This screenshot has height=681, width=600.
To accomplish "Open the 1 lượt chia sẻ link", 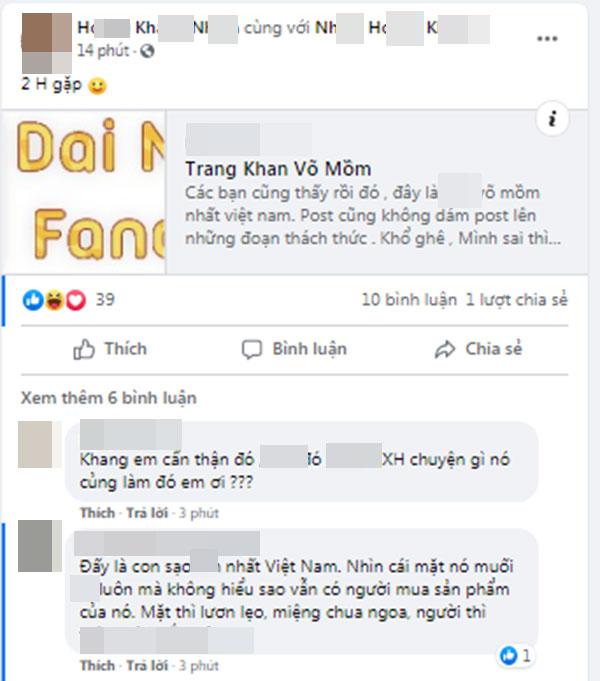I will click(517, 300).
